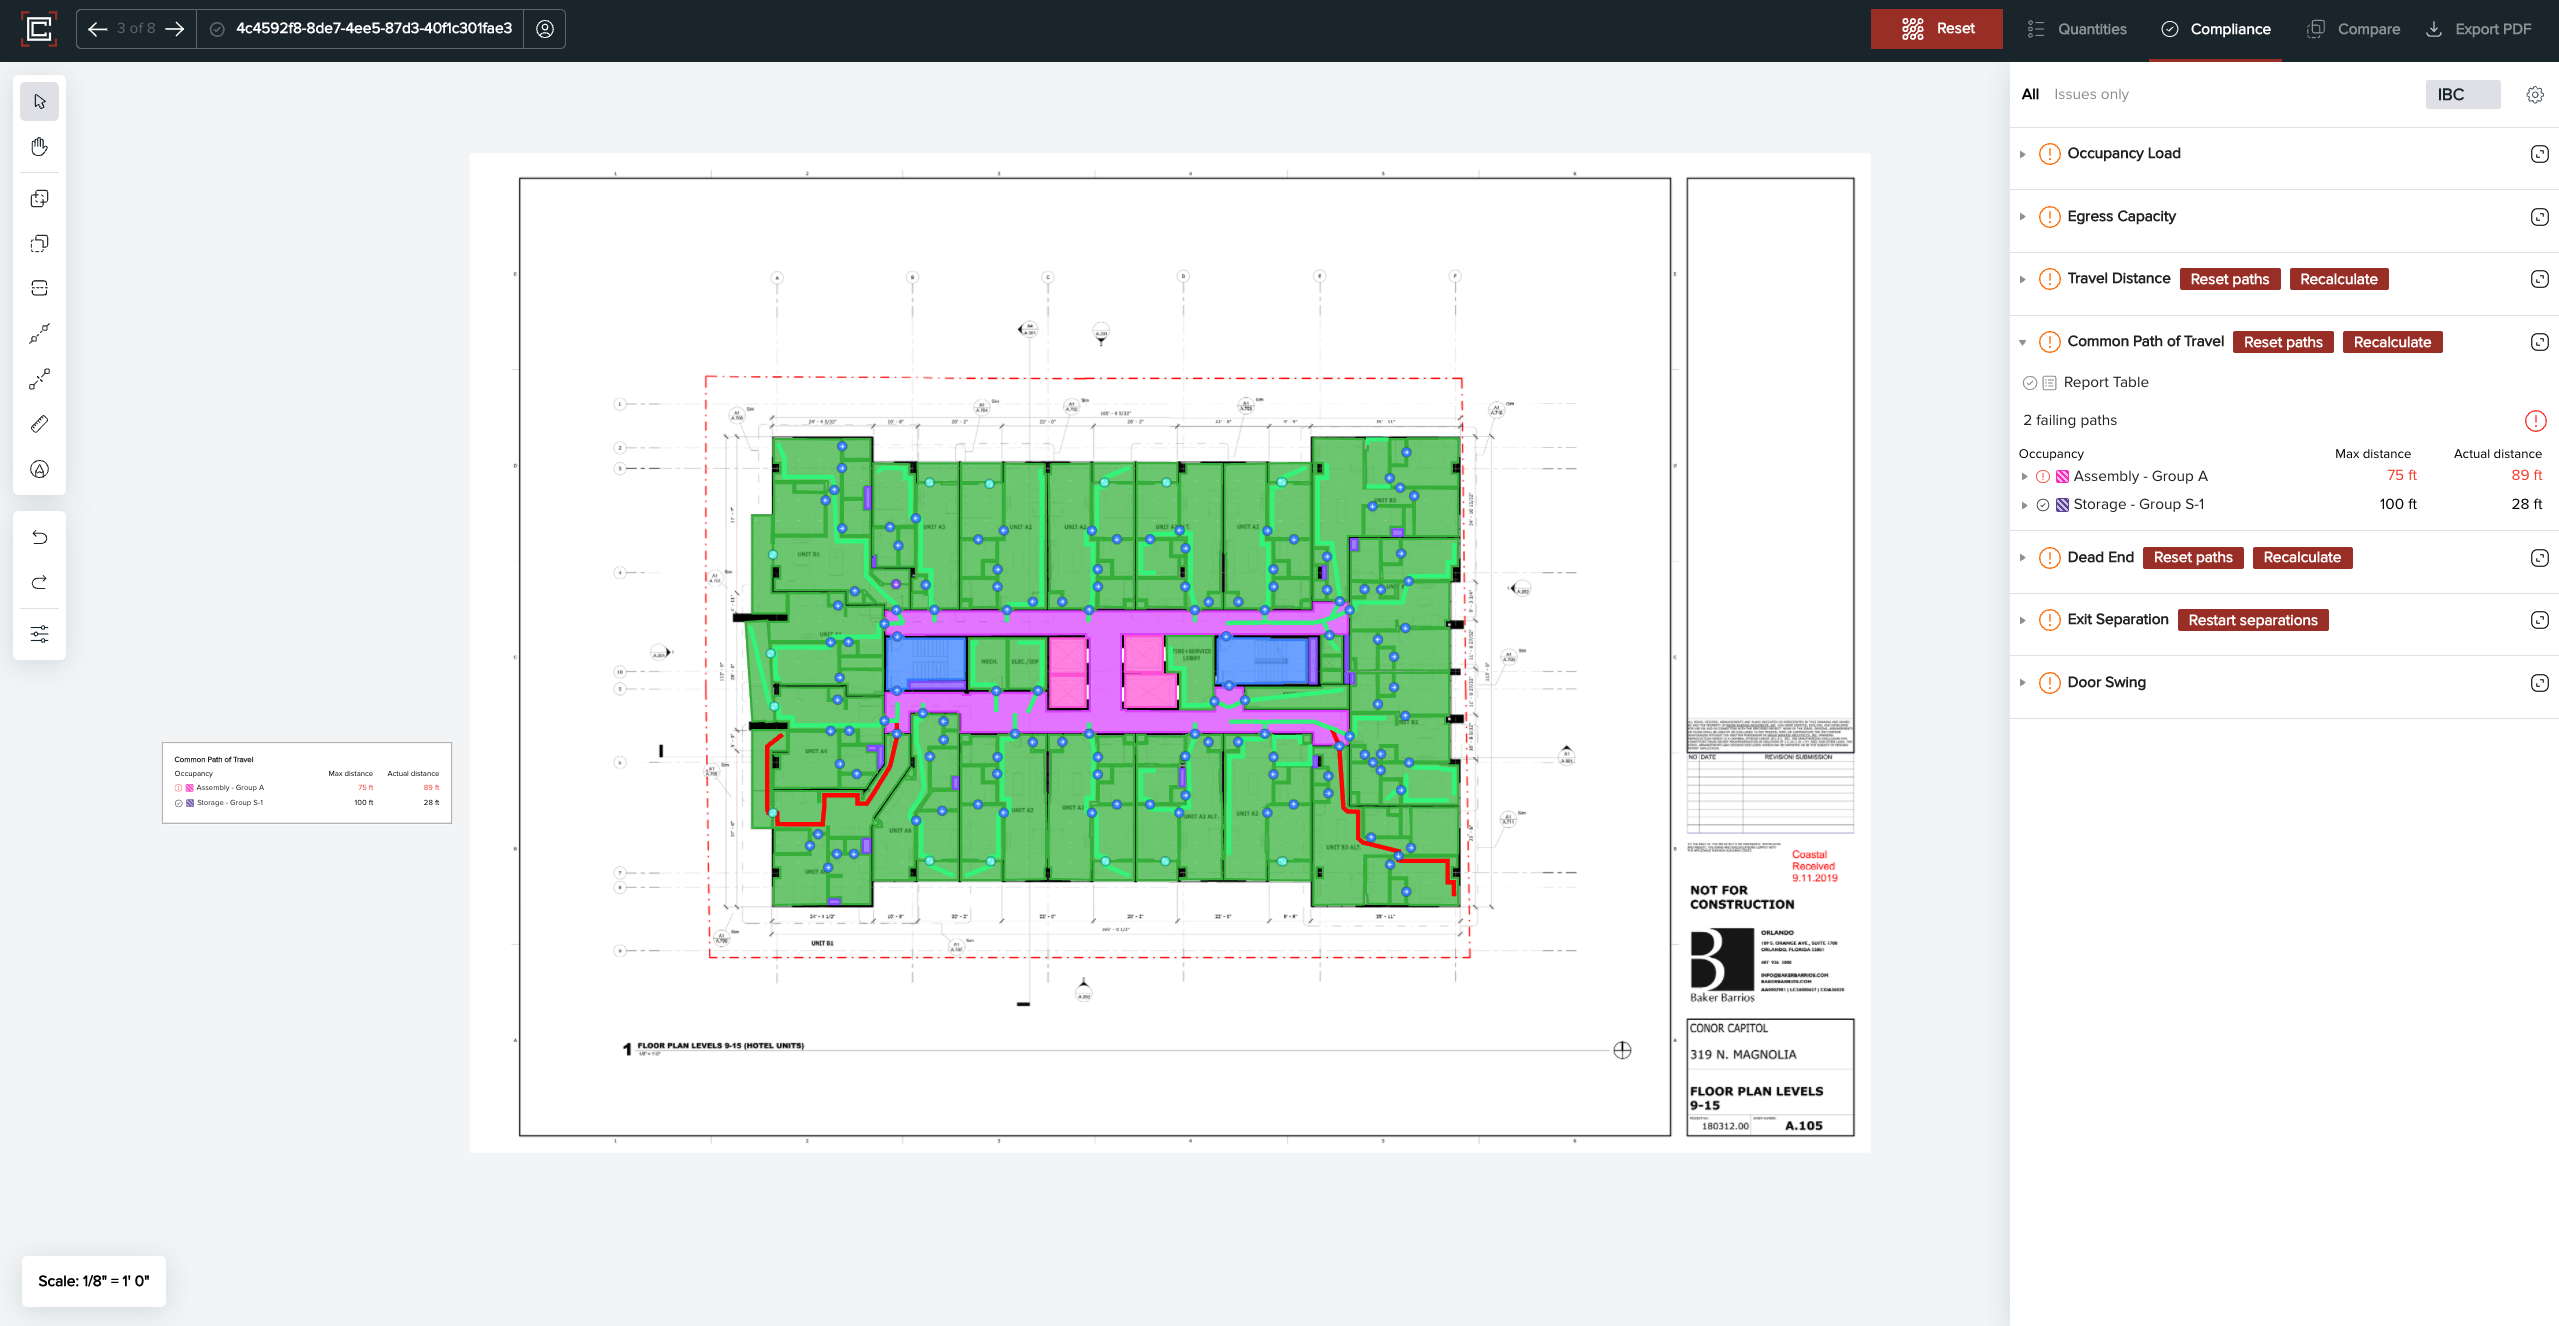
Task: Show Issues only filter
Action: pos(2091,94)
